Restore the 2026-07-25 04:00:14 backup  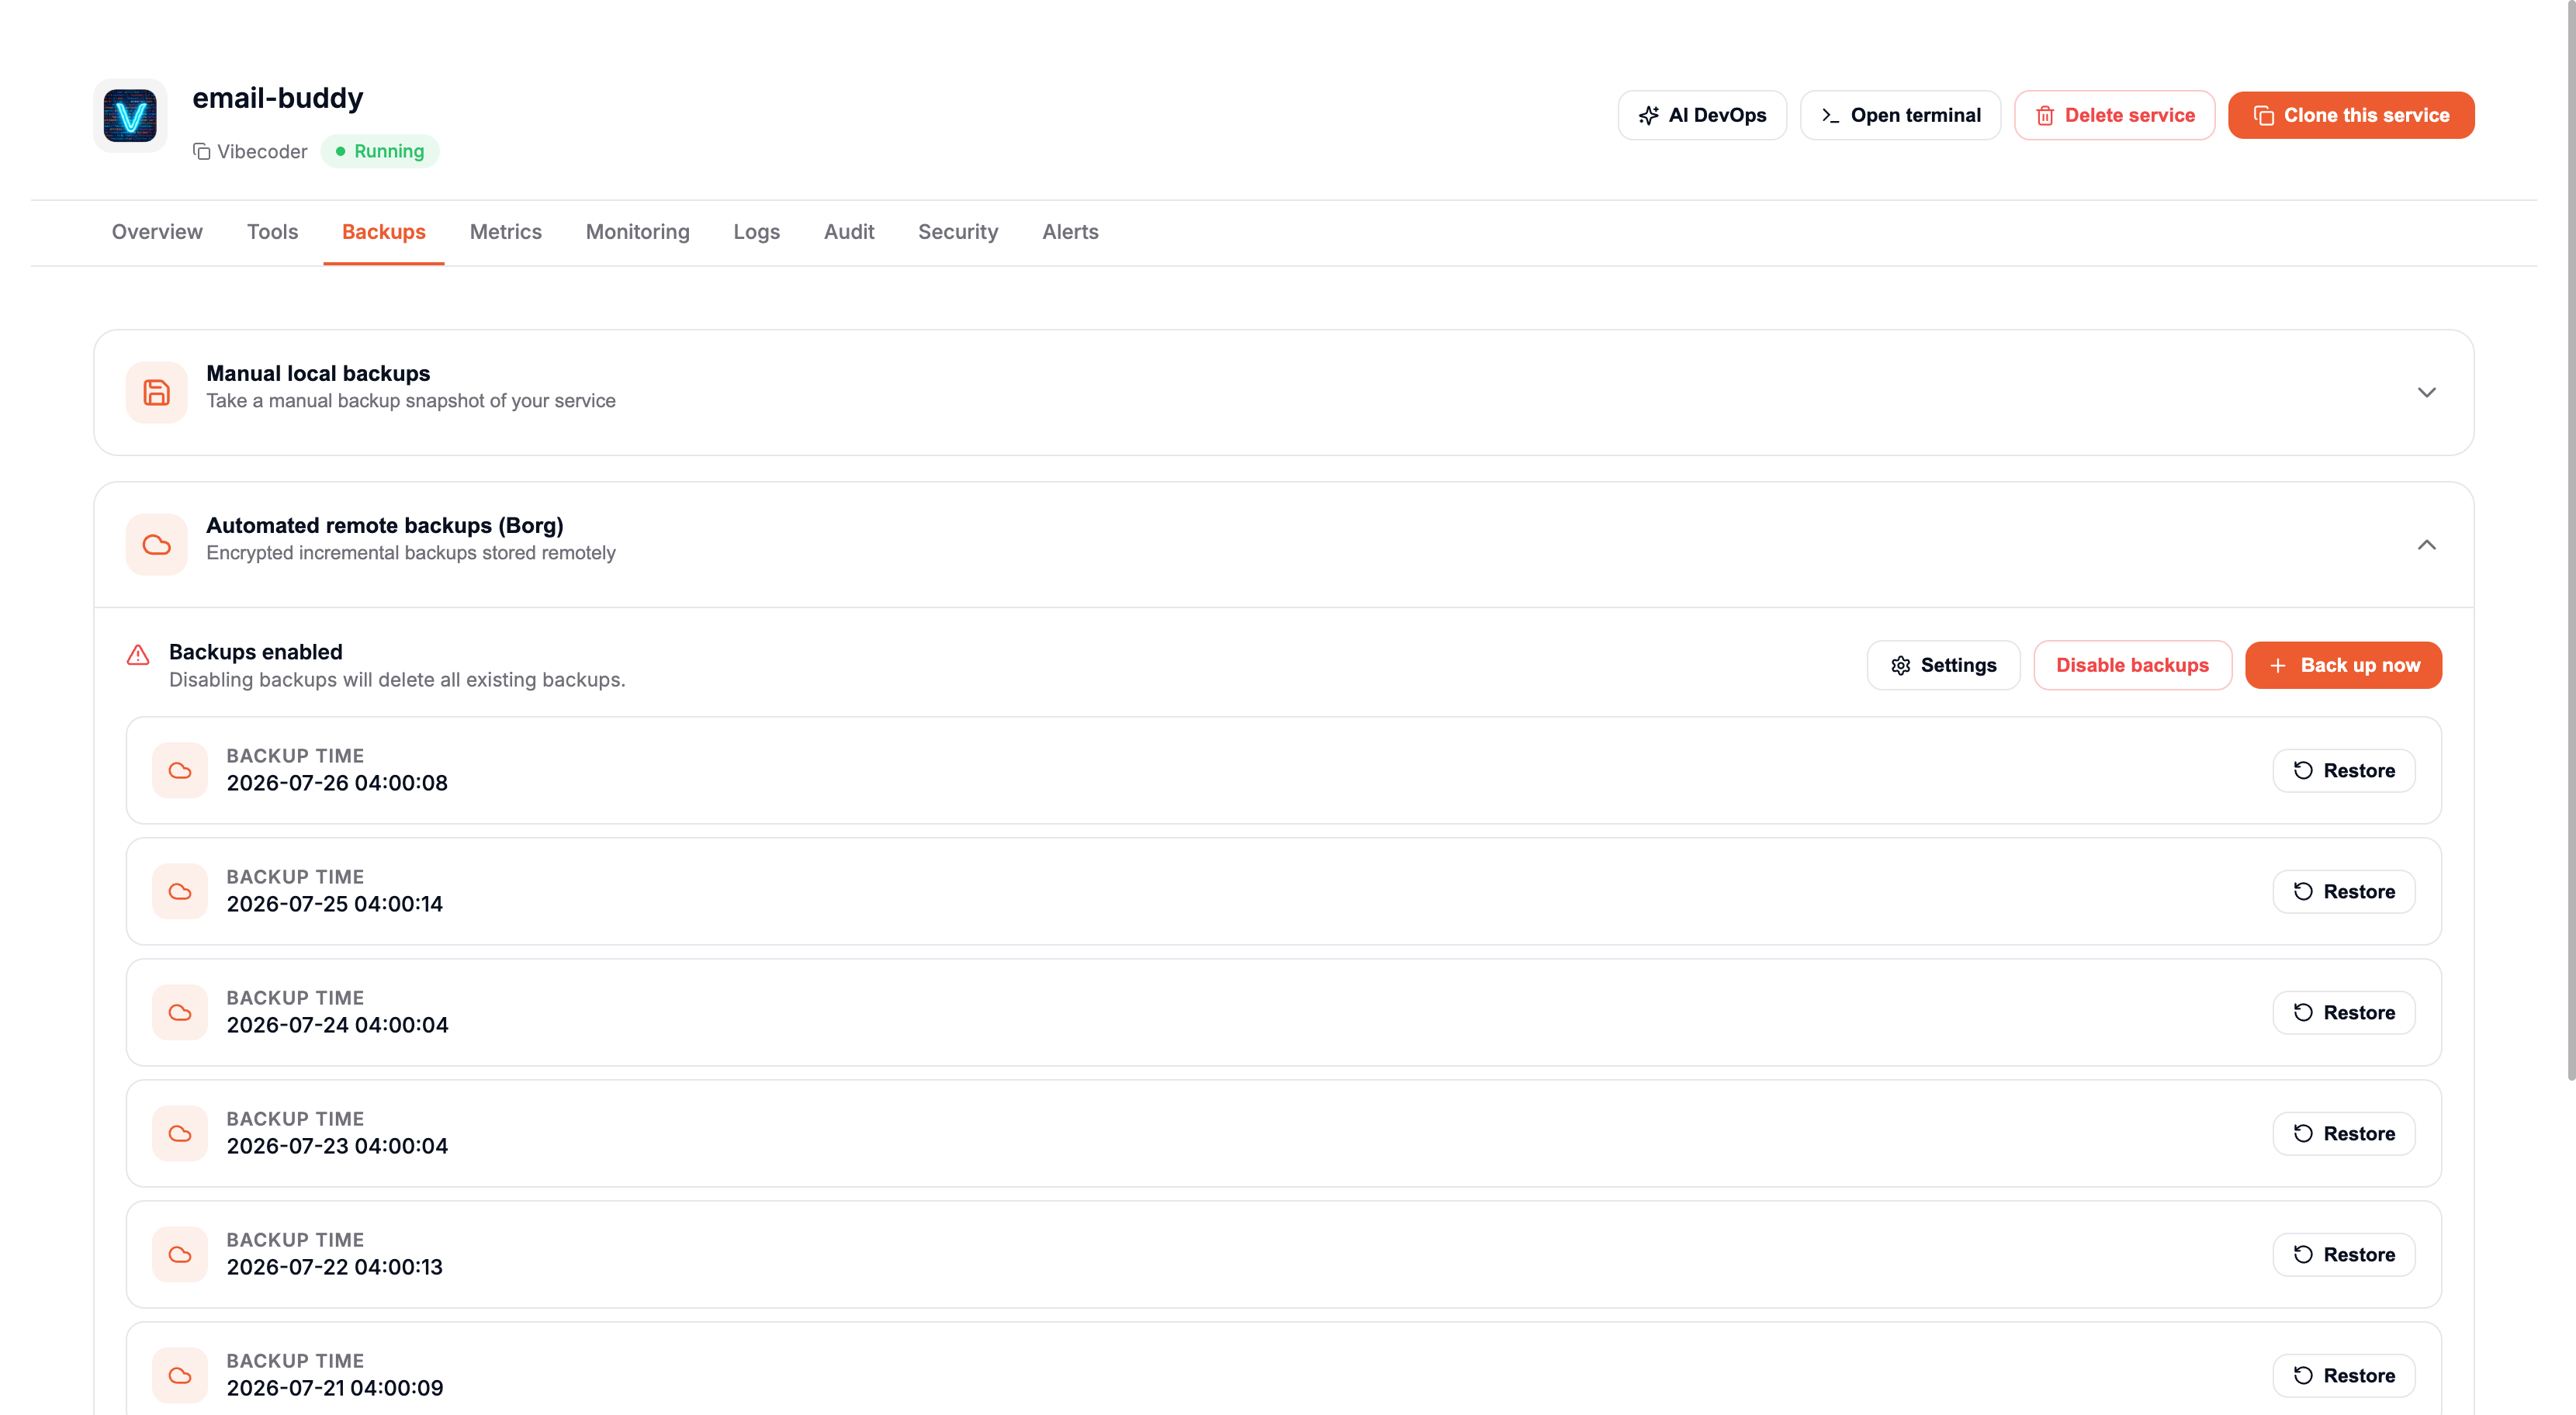point(2343,891)
